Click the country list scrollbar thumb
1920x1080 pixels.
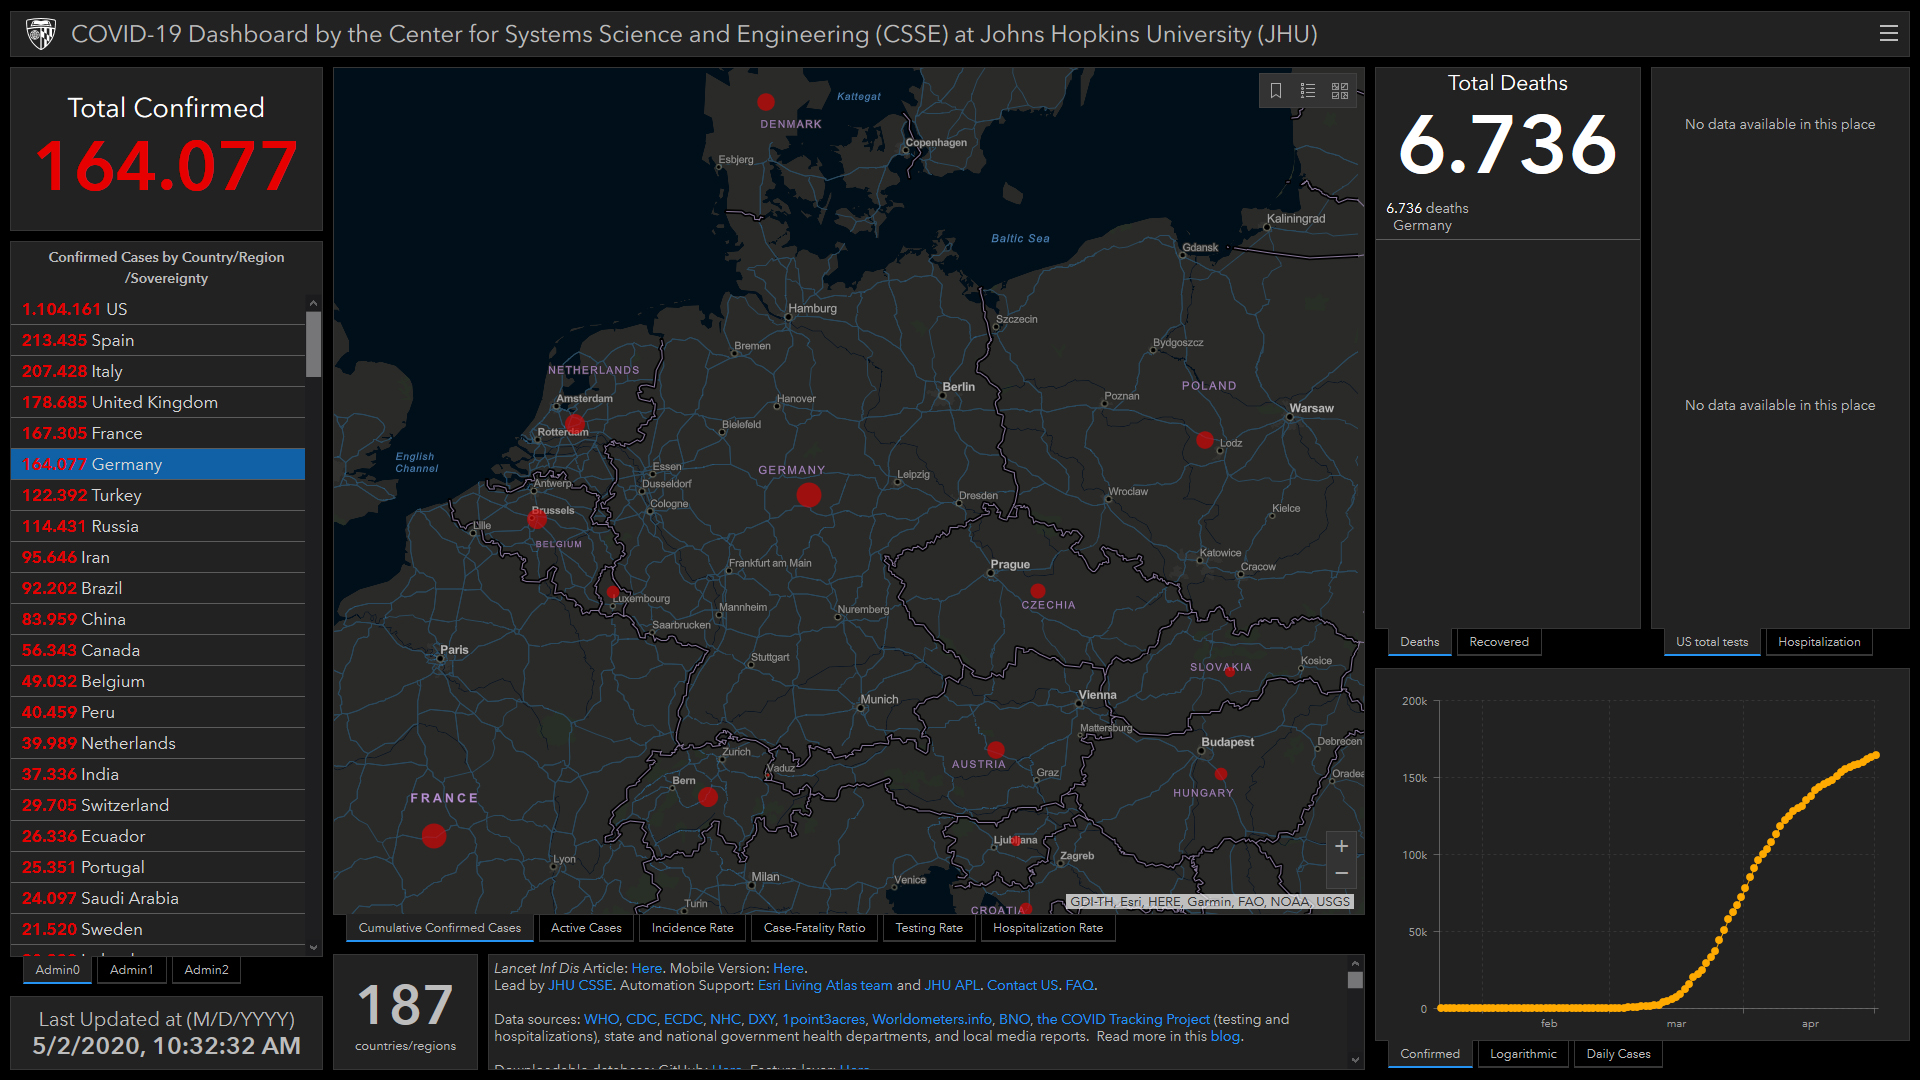click(x=313, y=344)
